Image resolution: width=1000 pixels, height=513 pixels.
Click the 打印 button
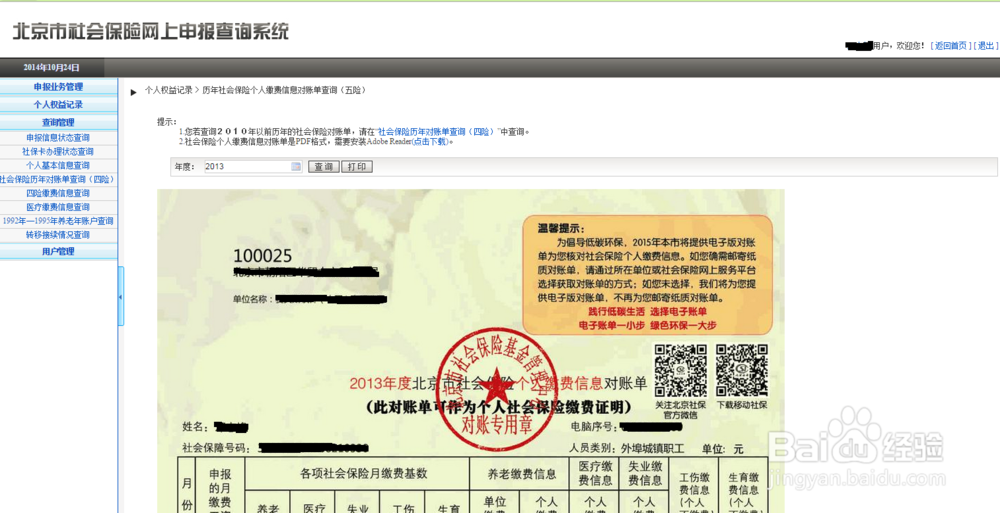tap(357, 167)
